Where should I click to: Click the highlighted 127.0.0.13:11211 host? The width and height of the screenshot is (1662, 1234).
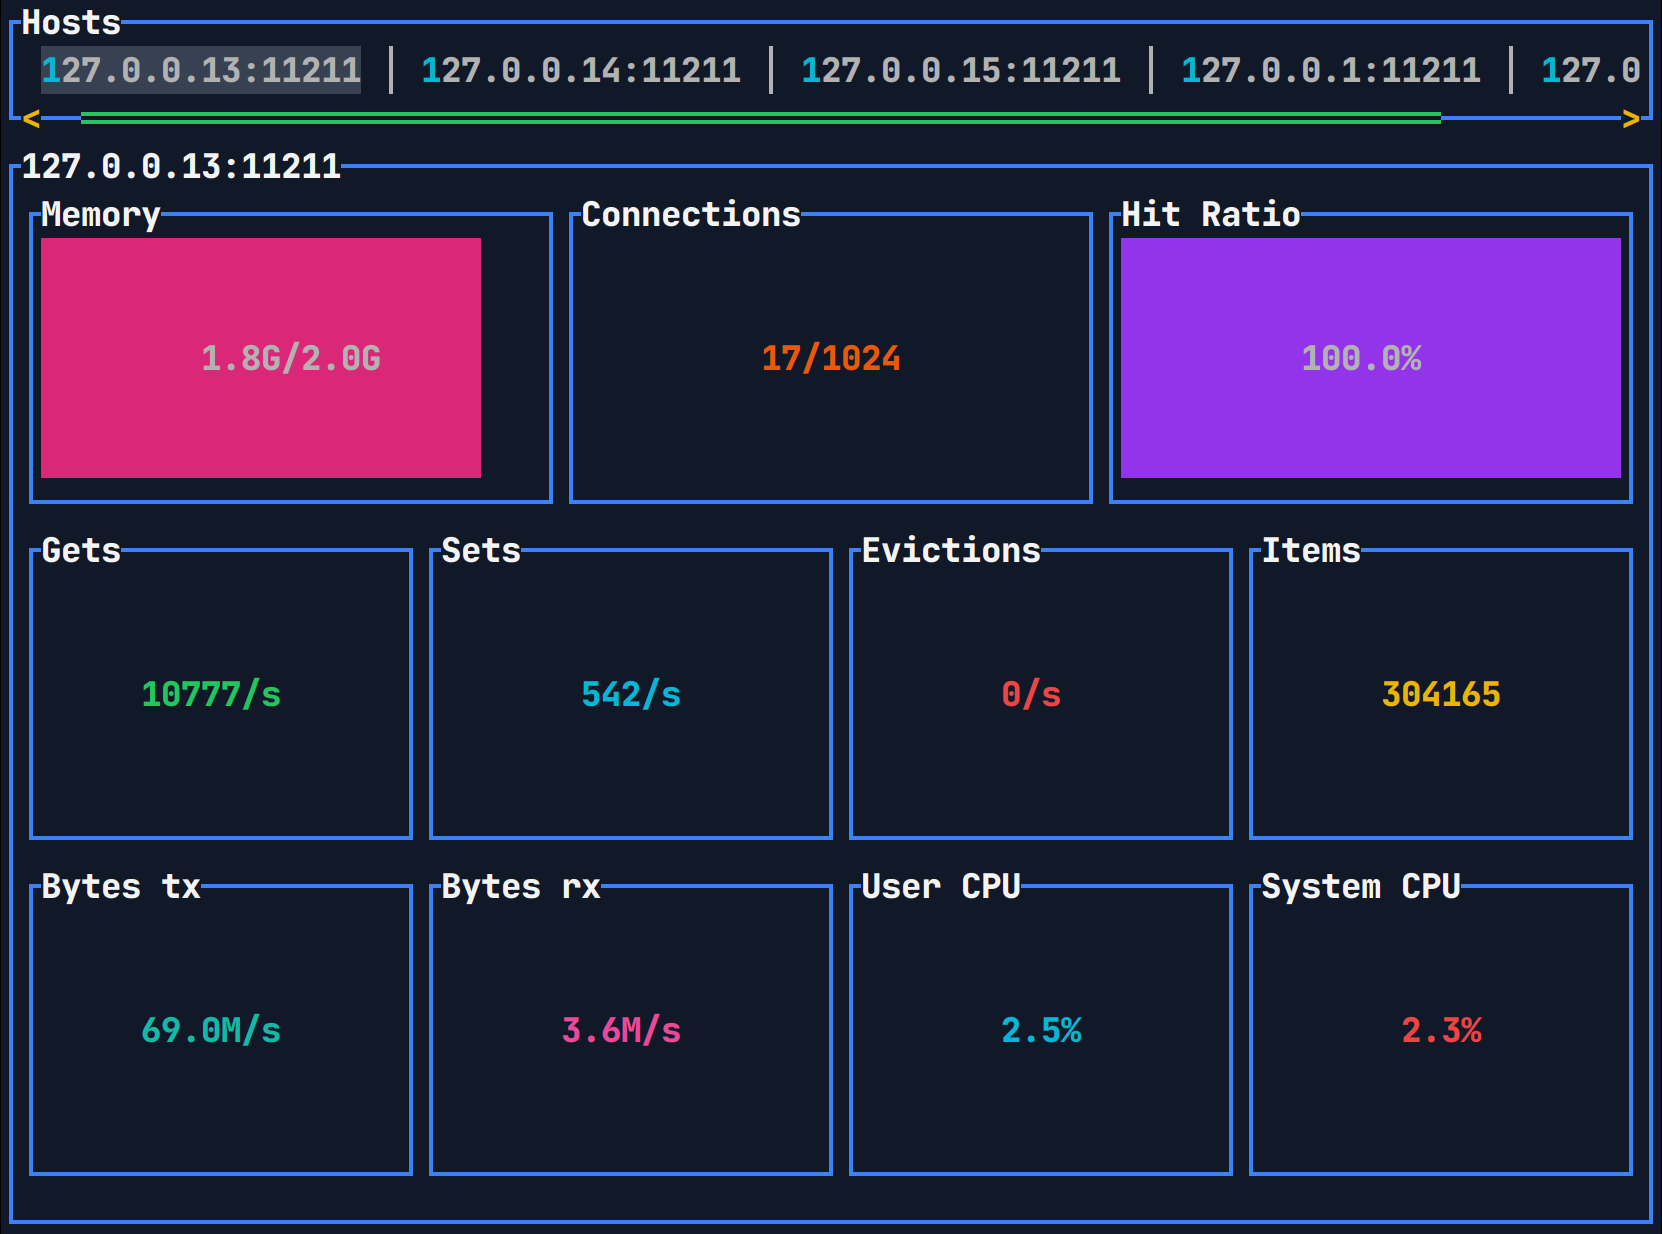199,69
